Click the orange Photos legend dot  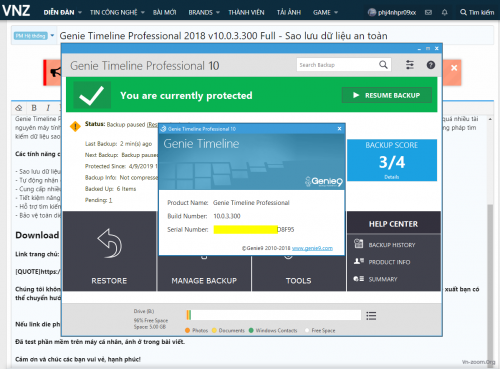click(x=187, y=330)
